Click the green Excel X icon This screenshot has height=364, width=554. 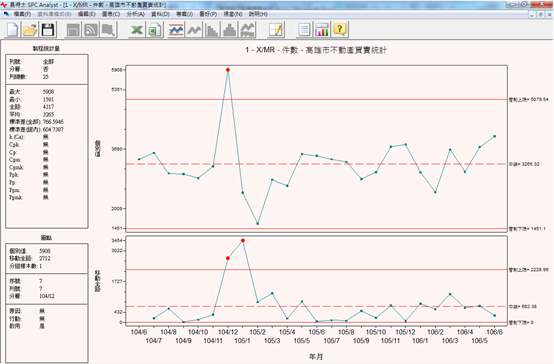(137, 30)
